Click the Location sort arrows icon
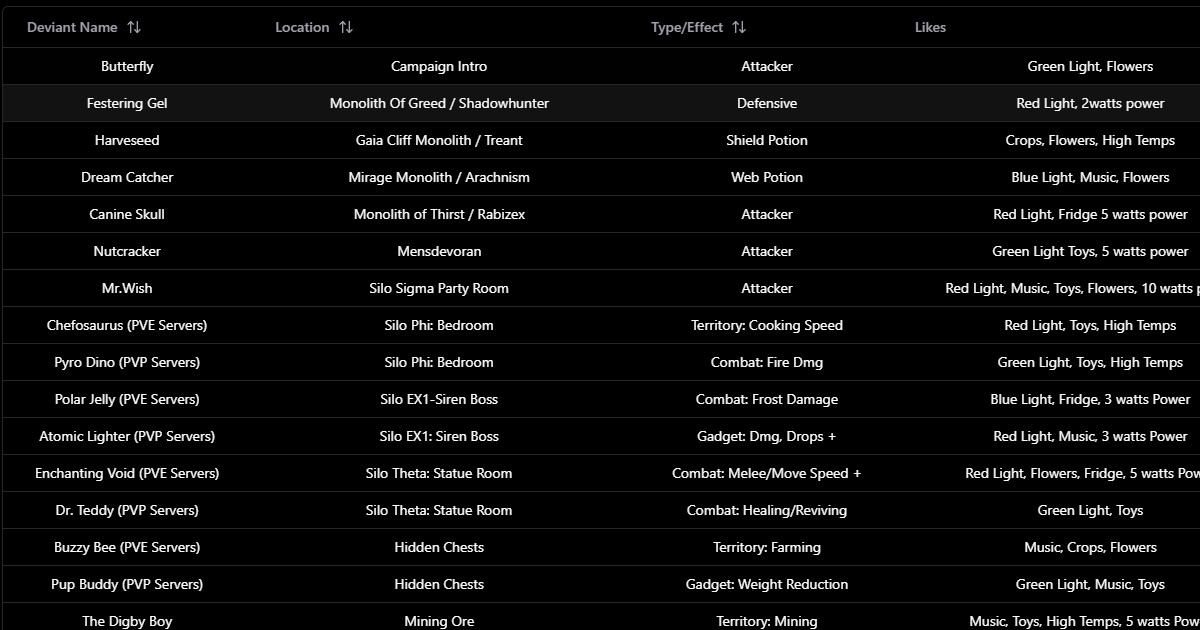This screenshot has height=630, width=1200. coord(346,28)
